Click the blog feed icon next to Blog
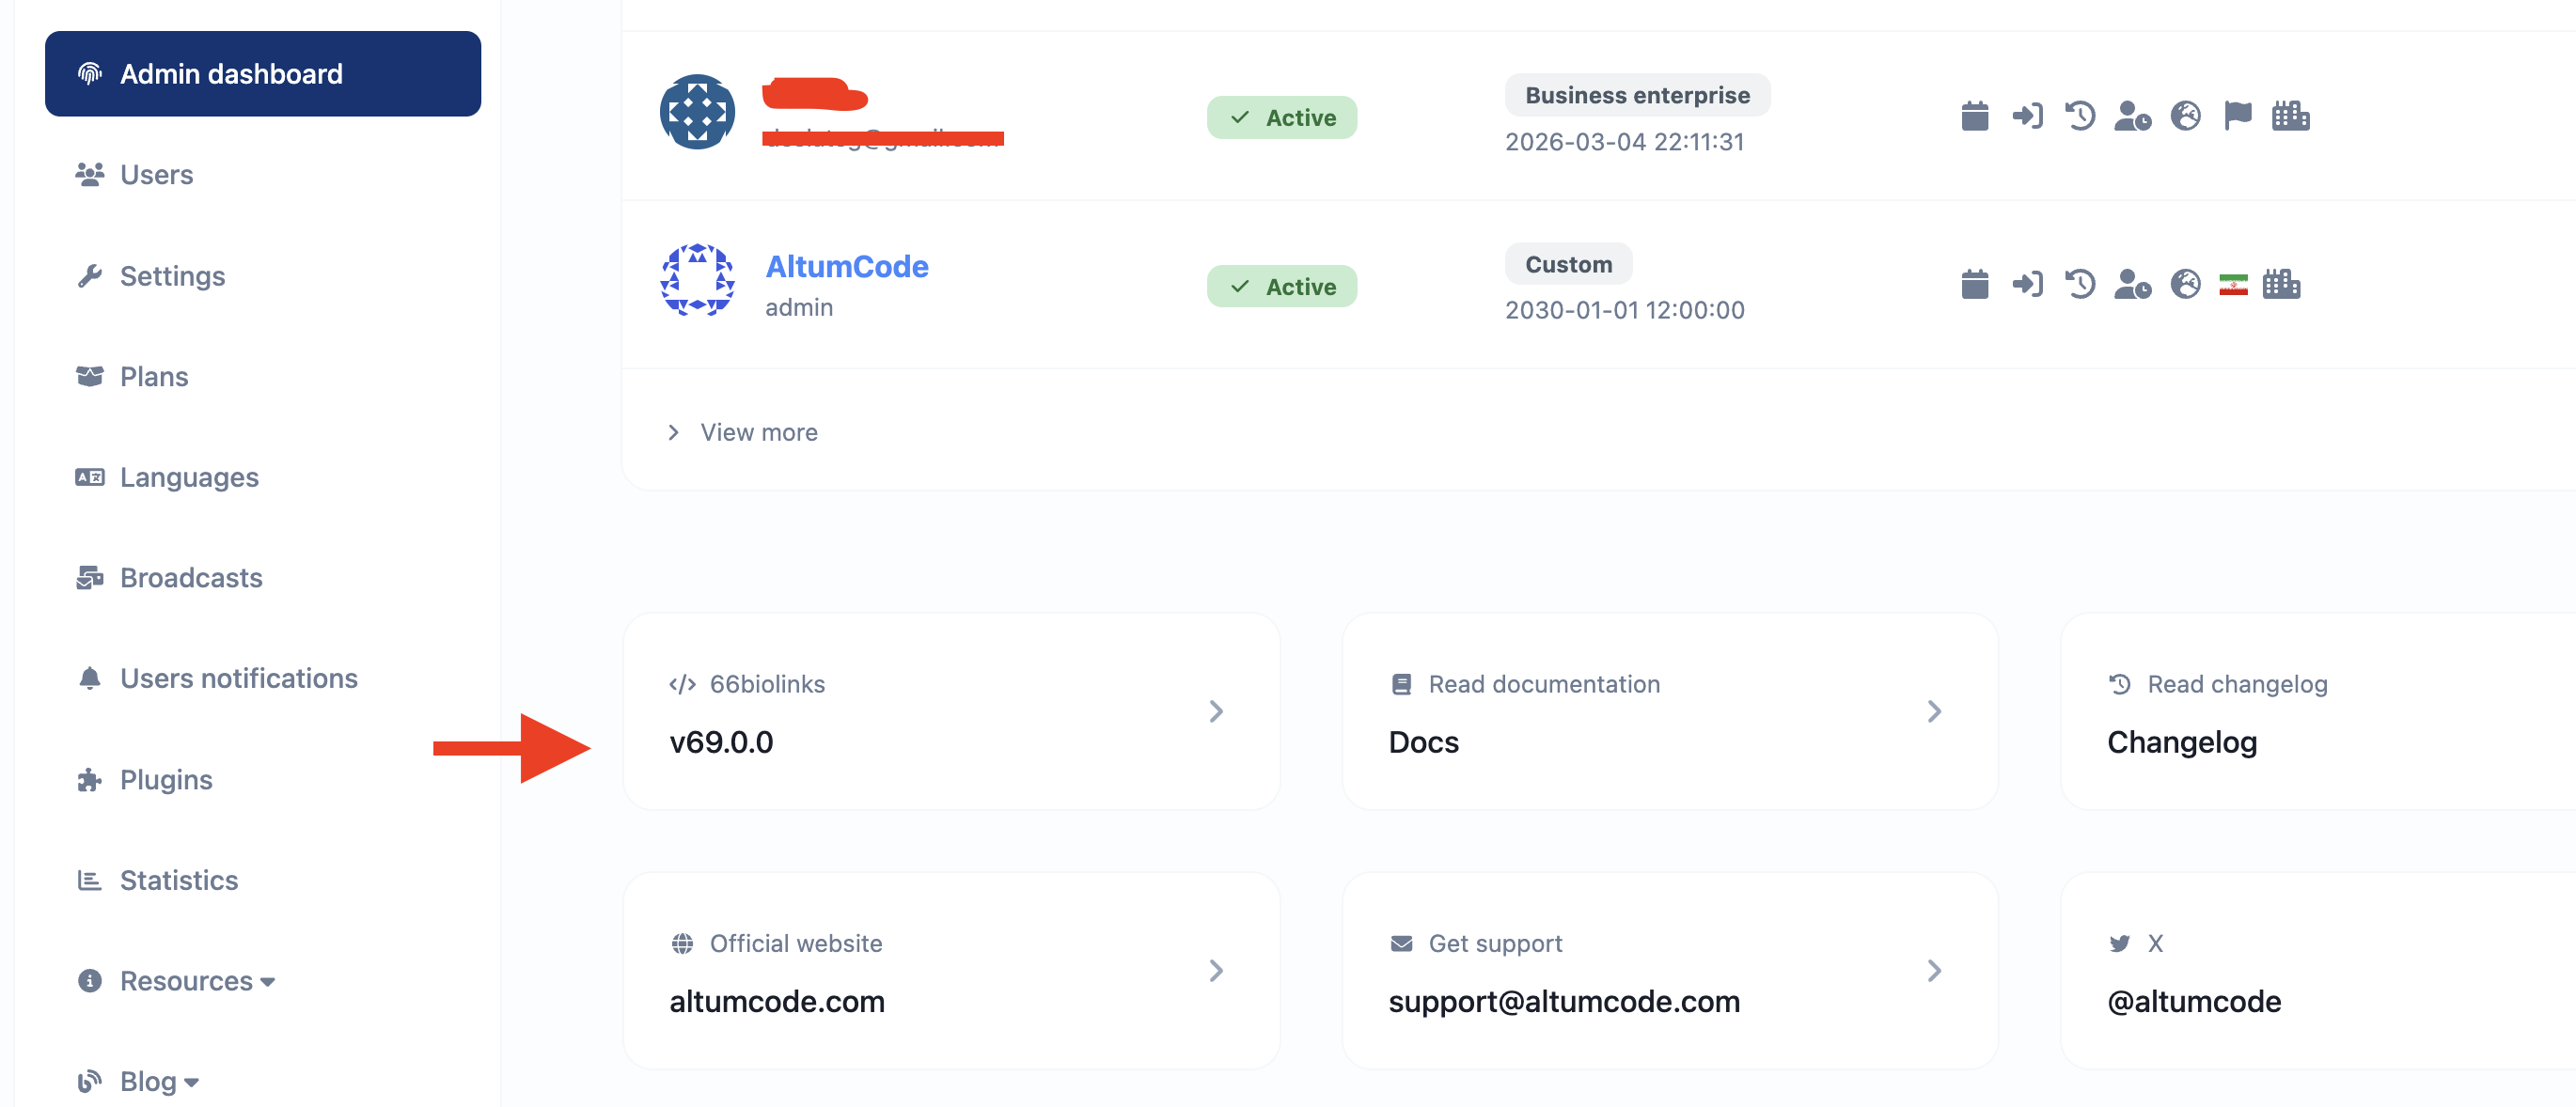The width and height of the screenshot is (2576, 1107). 90,1081
